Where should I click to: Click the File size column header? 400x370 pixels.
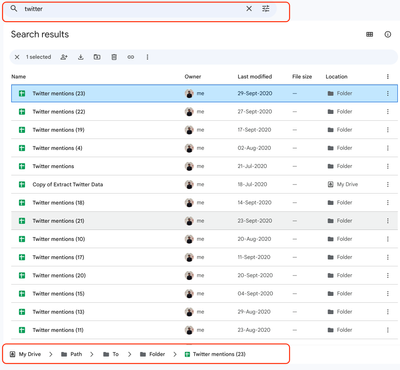point(302,77)
